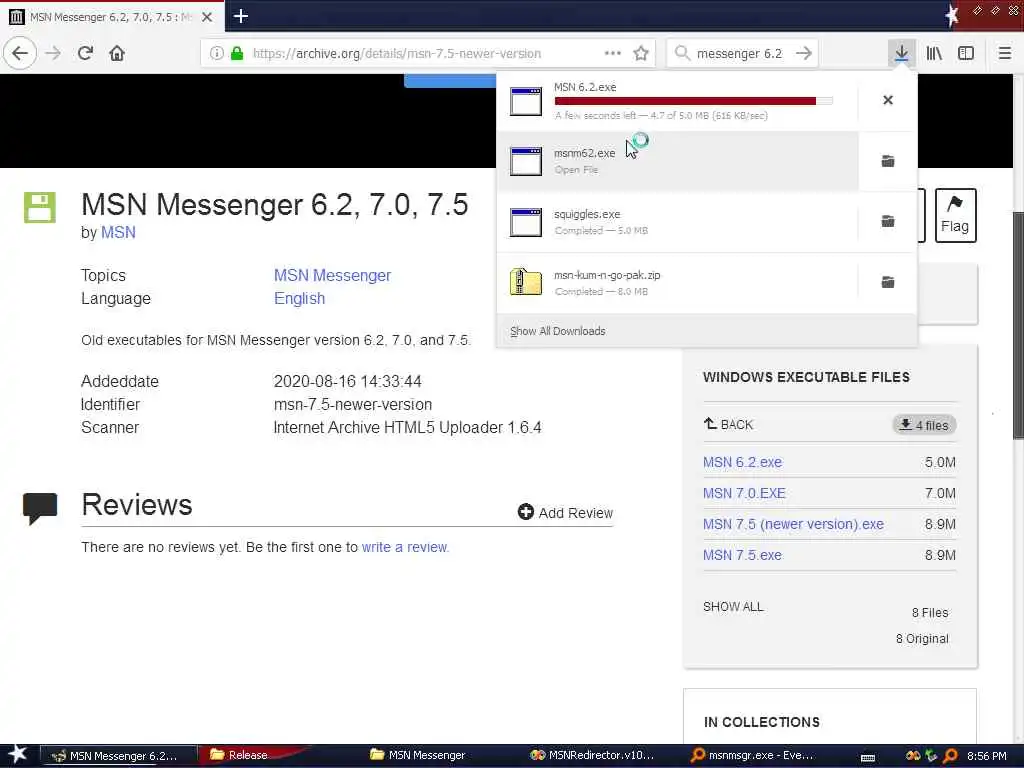This screenshot has width=1024, height=768.
Task: Open the MSN author link
Action: coord(118,232)
